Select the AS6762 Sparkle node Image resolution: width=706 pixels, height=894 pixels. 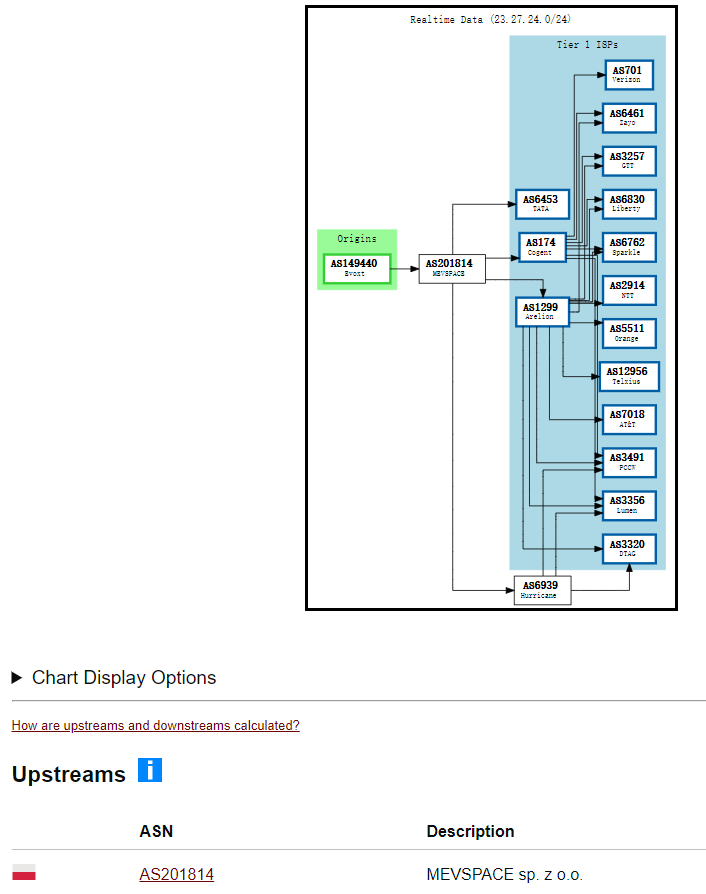(629, 247)
